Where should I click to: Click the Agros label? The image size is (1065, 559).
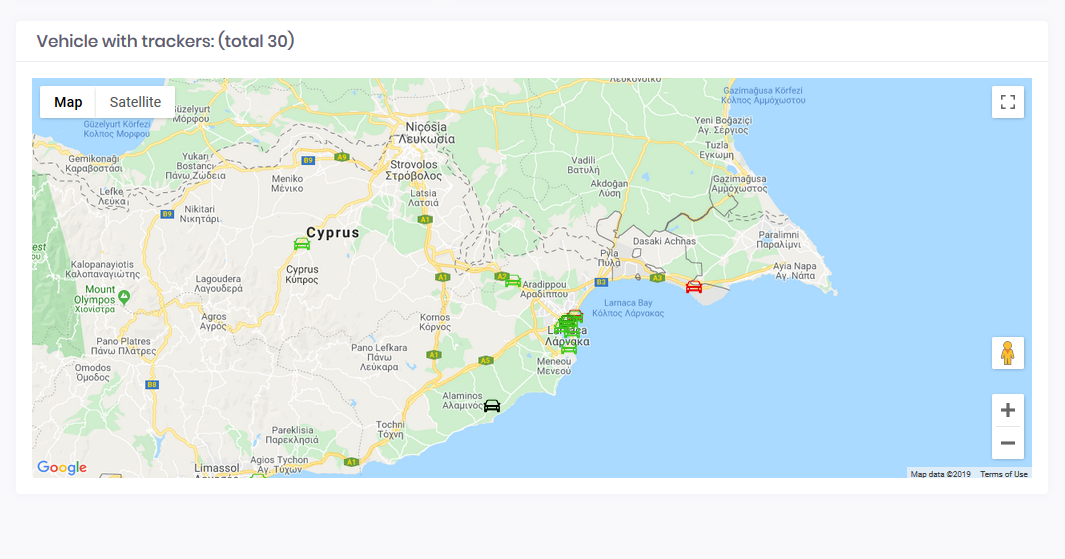214,321
